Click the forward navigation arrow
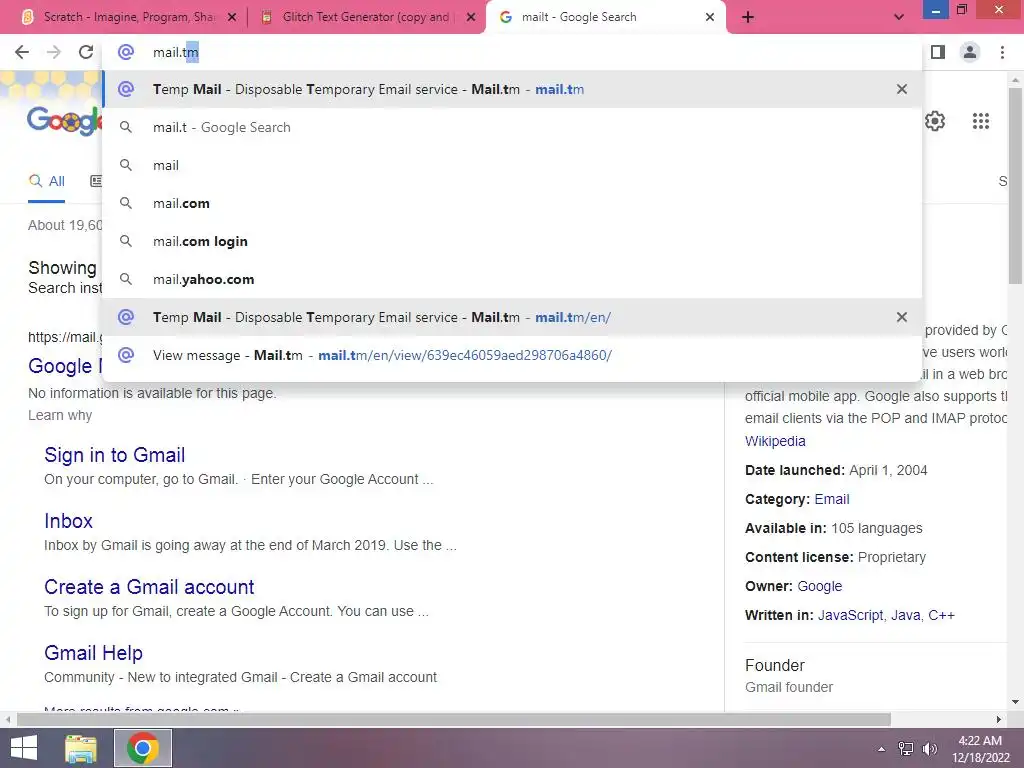Viewport: 1024px width, 768px height. click(54, 52)
